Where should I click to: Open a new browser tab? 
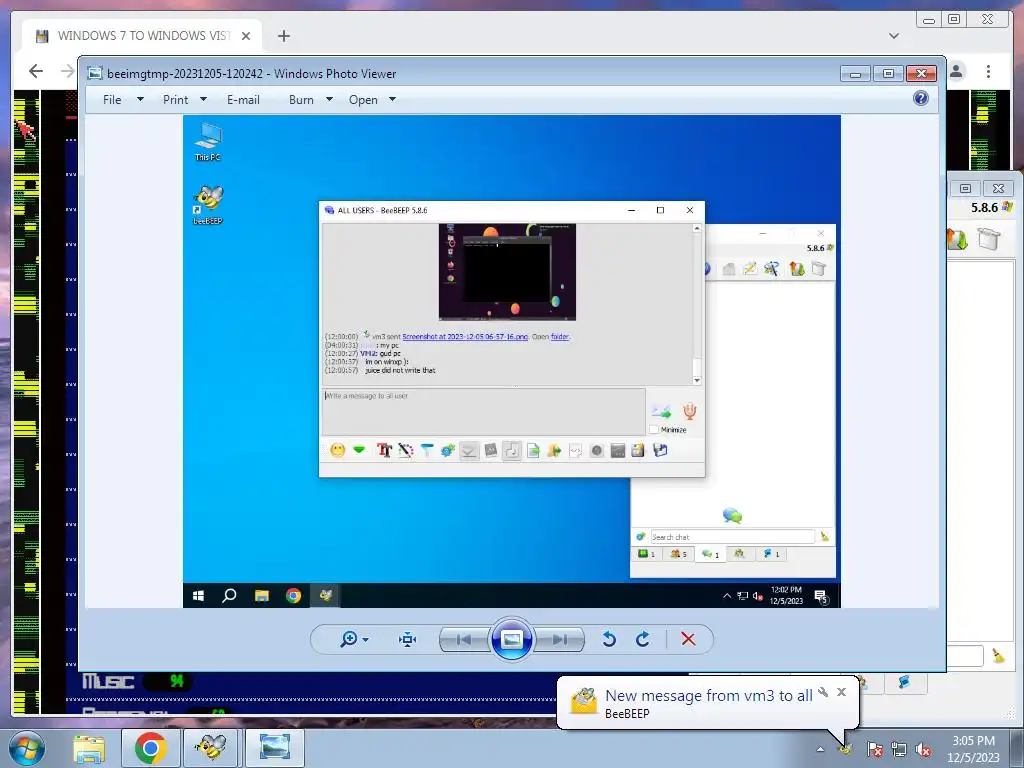(283, 36)
